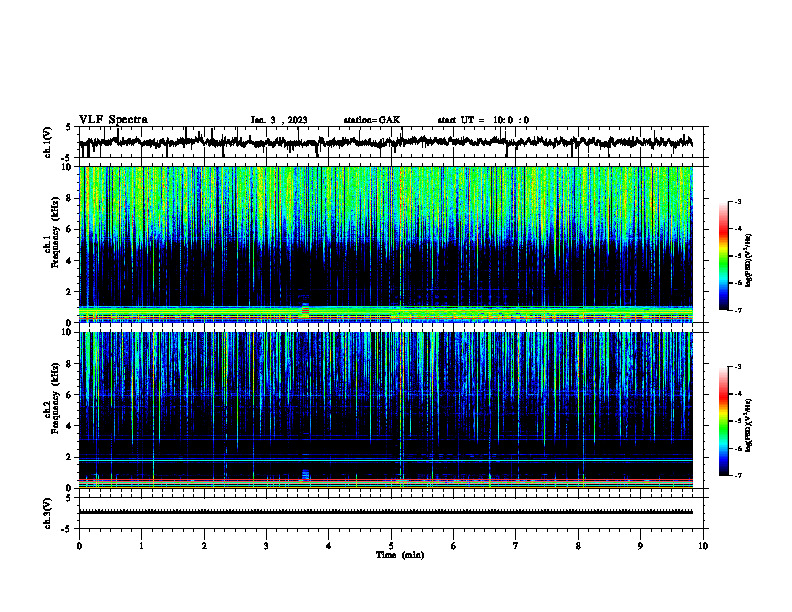Select the date text "Jan. 3 , 2023"

pos(279,120)
